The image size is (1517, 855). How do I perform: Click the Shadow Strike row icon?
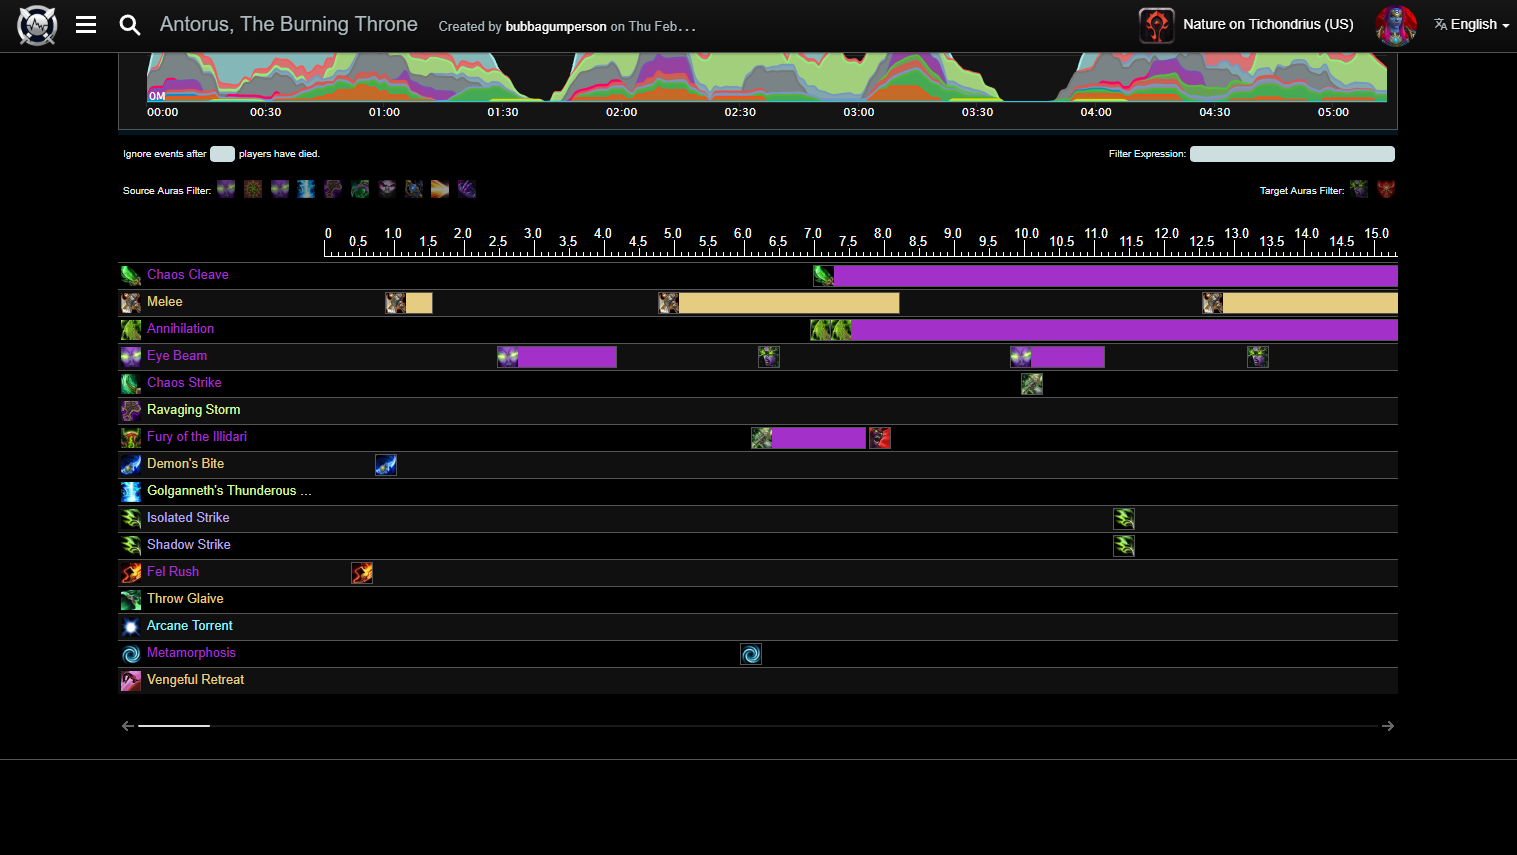(131, 545)
